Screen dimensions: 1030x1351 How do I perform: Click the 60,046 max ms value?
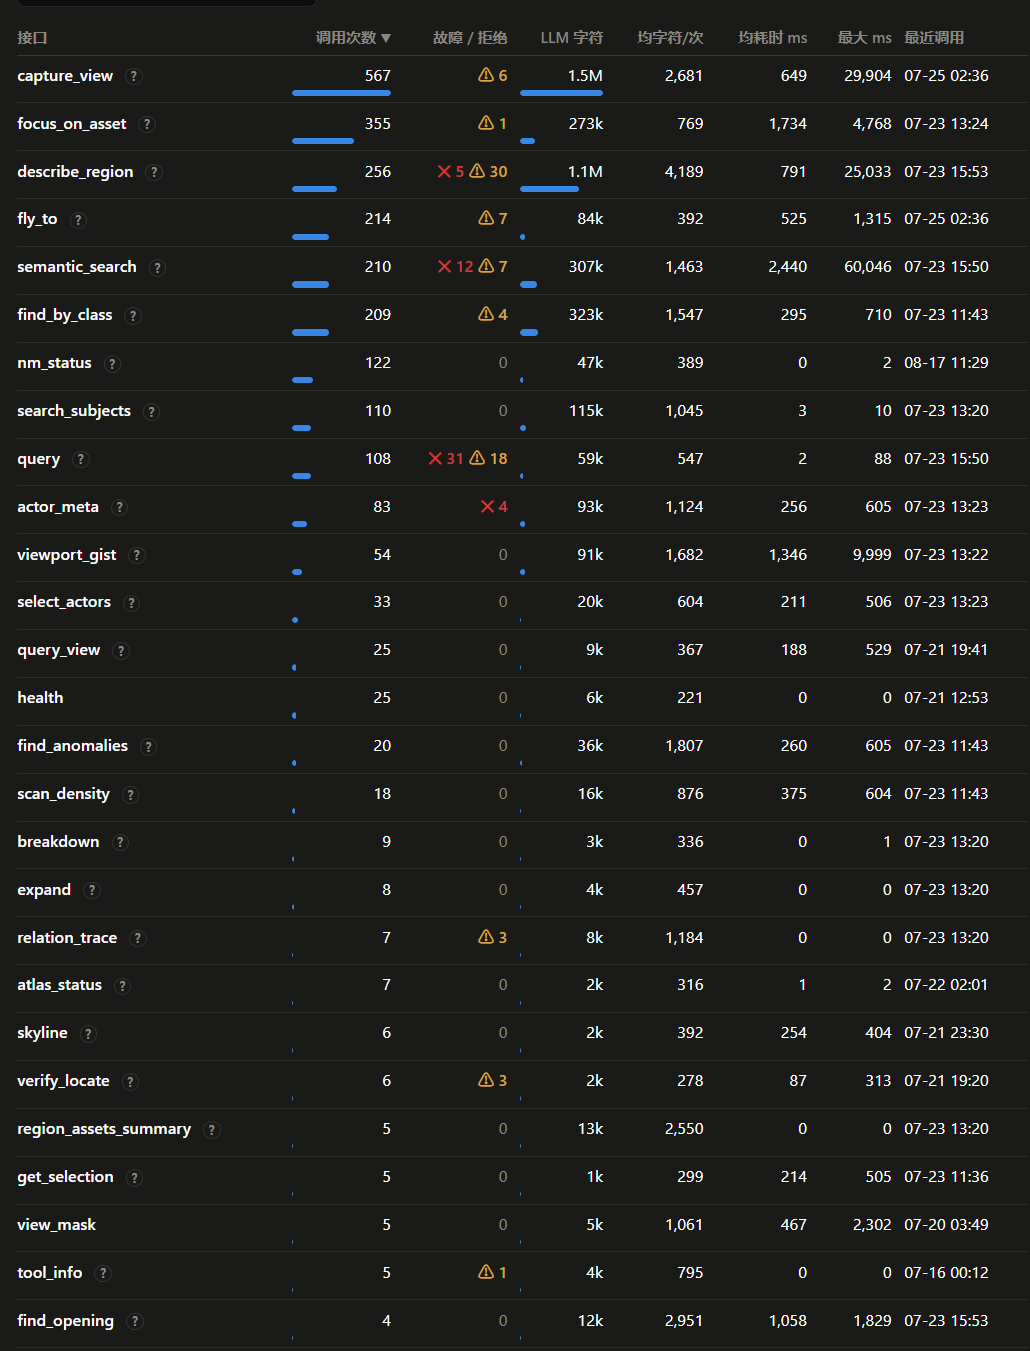click(x=868, y=267)
